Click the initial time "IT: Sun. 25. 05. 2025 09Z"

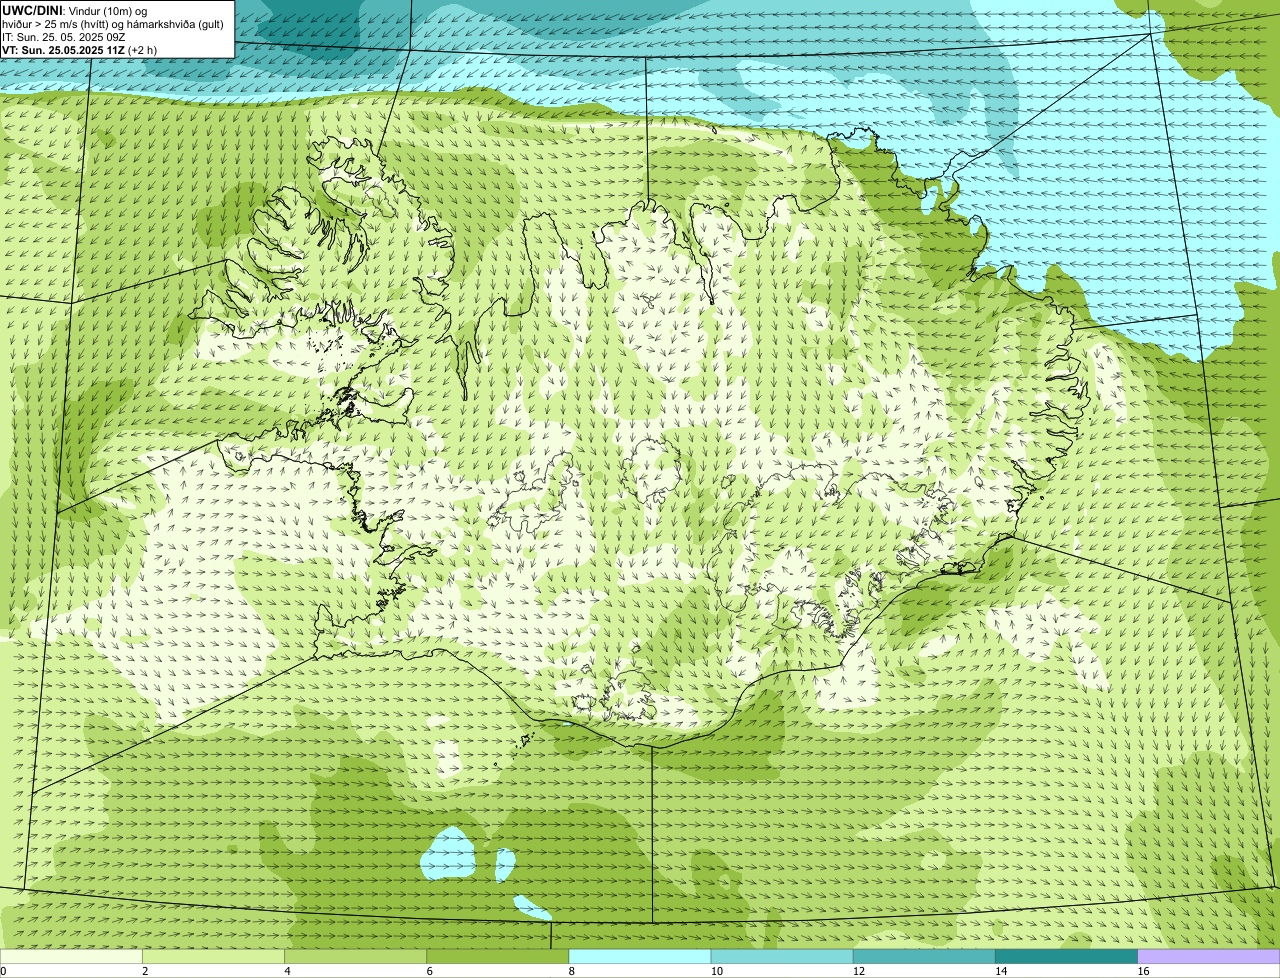pyautogui.click(x=64, y=36)
